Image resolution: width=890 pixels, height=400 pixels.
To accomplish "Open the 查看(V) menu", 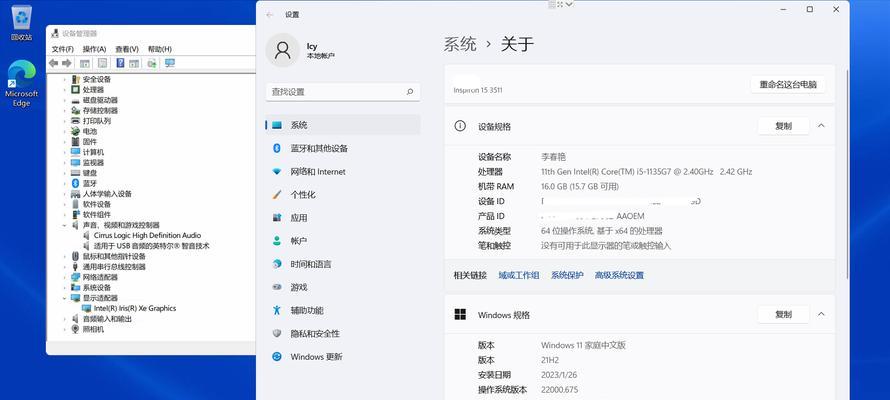I will [127, 49].
